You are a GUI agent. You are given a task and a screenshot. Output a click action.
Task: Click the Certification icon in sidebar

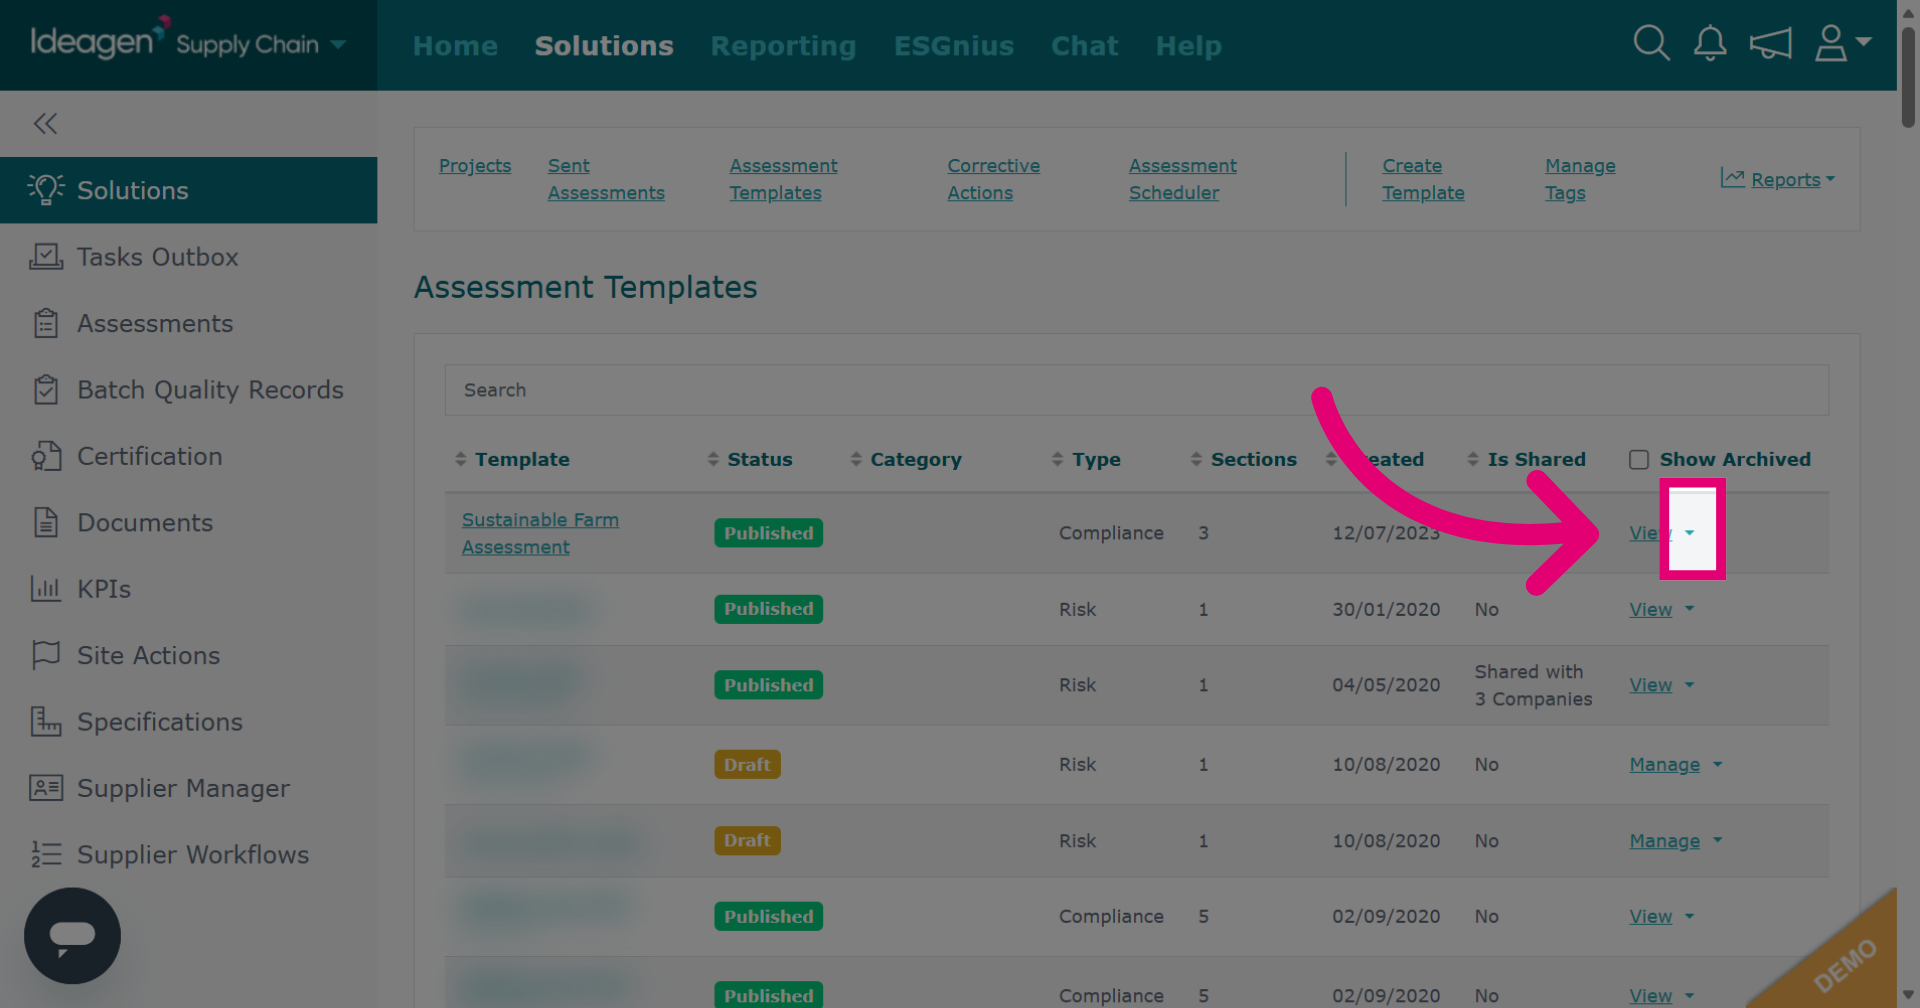coord(46,456)
